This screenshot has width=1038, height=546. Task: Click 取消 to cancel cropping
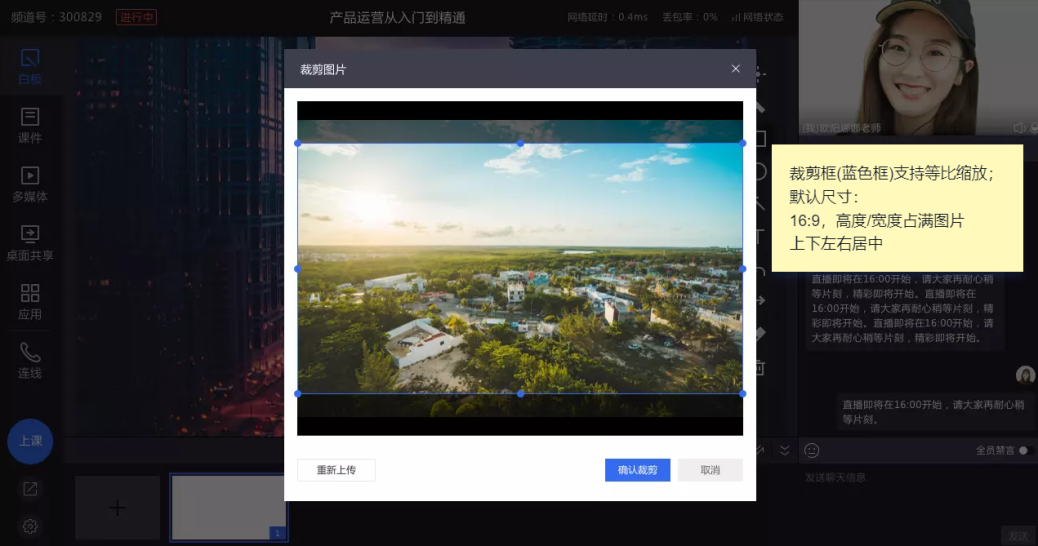710,470
